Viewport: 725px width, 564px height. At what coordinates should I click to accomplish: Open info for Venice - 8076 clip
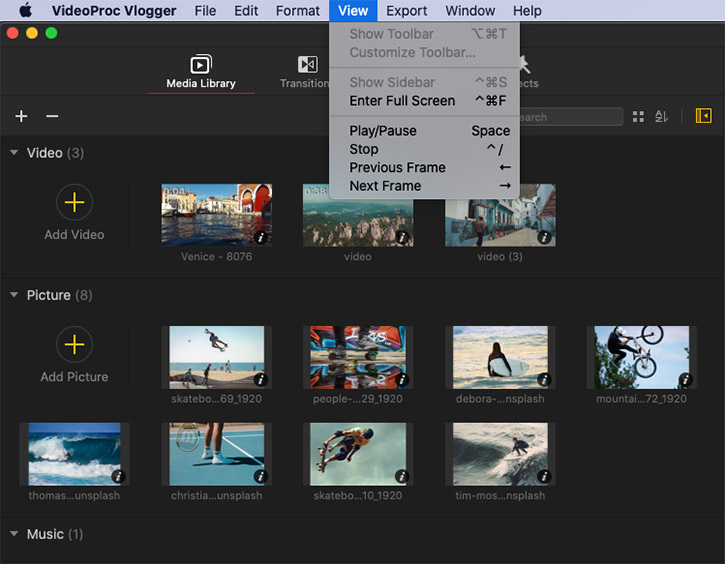pyautogui.click(x=260, y=238)
